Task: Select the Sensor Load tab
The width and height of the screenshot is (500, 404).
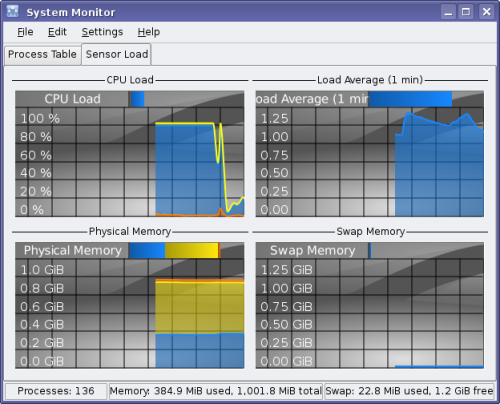Action: [117, 54]
